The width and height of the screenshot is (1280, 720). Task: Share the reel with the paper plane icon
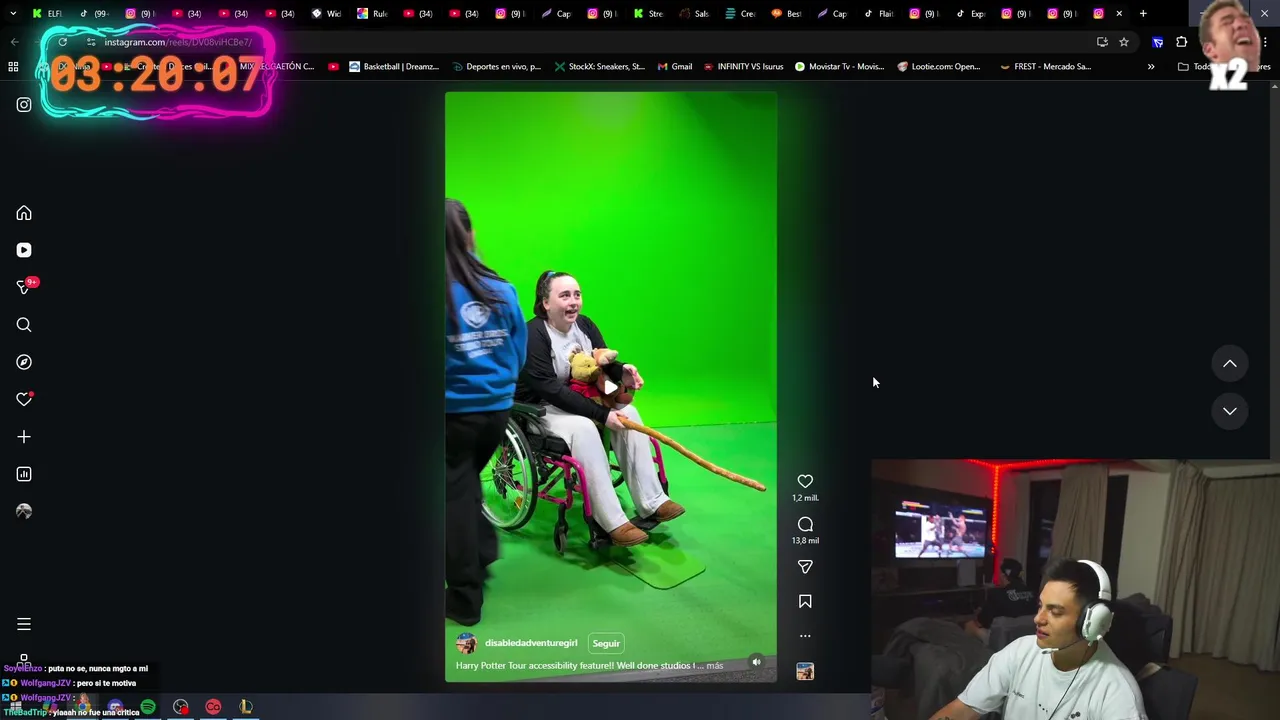[805, 567]
